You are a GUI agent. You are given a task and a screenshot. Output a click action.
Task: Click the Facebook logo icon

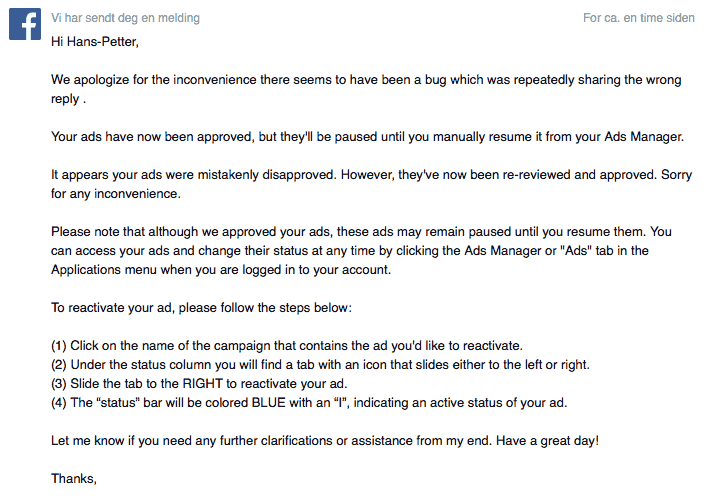click(x=24, y=25)
